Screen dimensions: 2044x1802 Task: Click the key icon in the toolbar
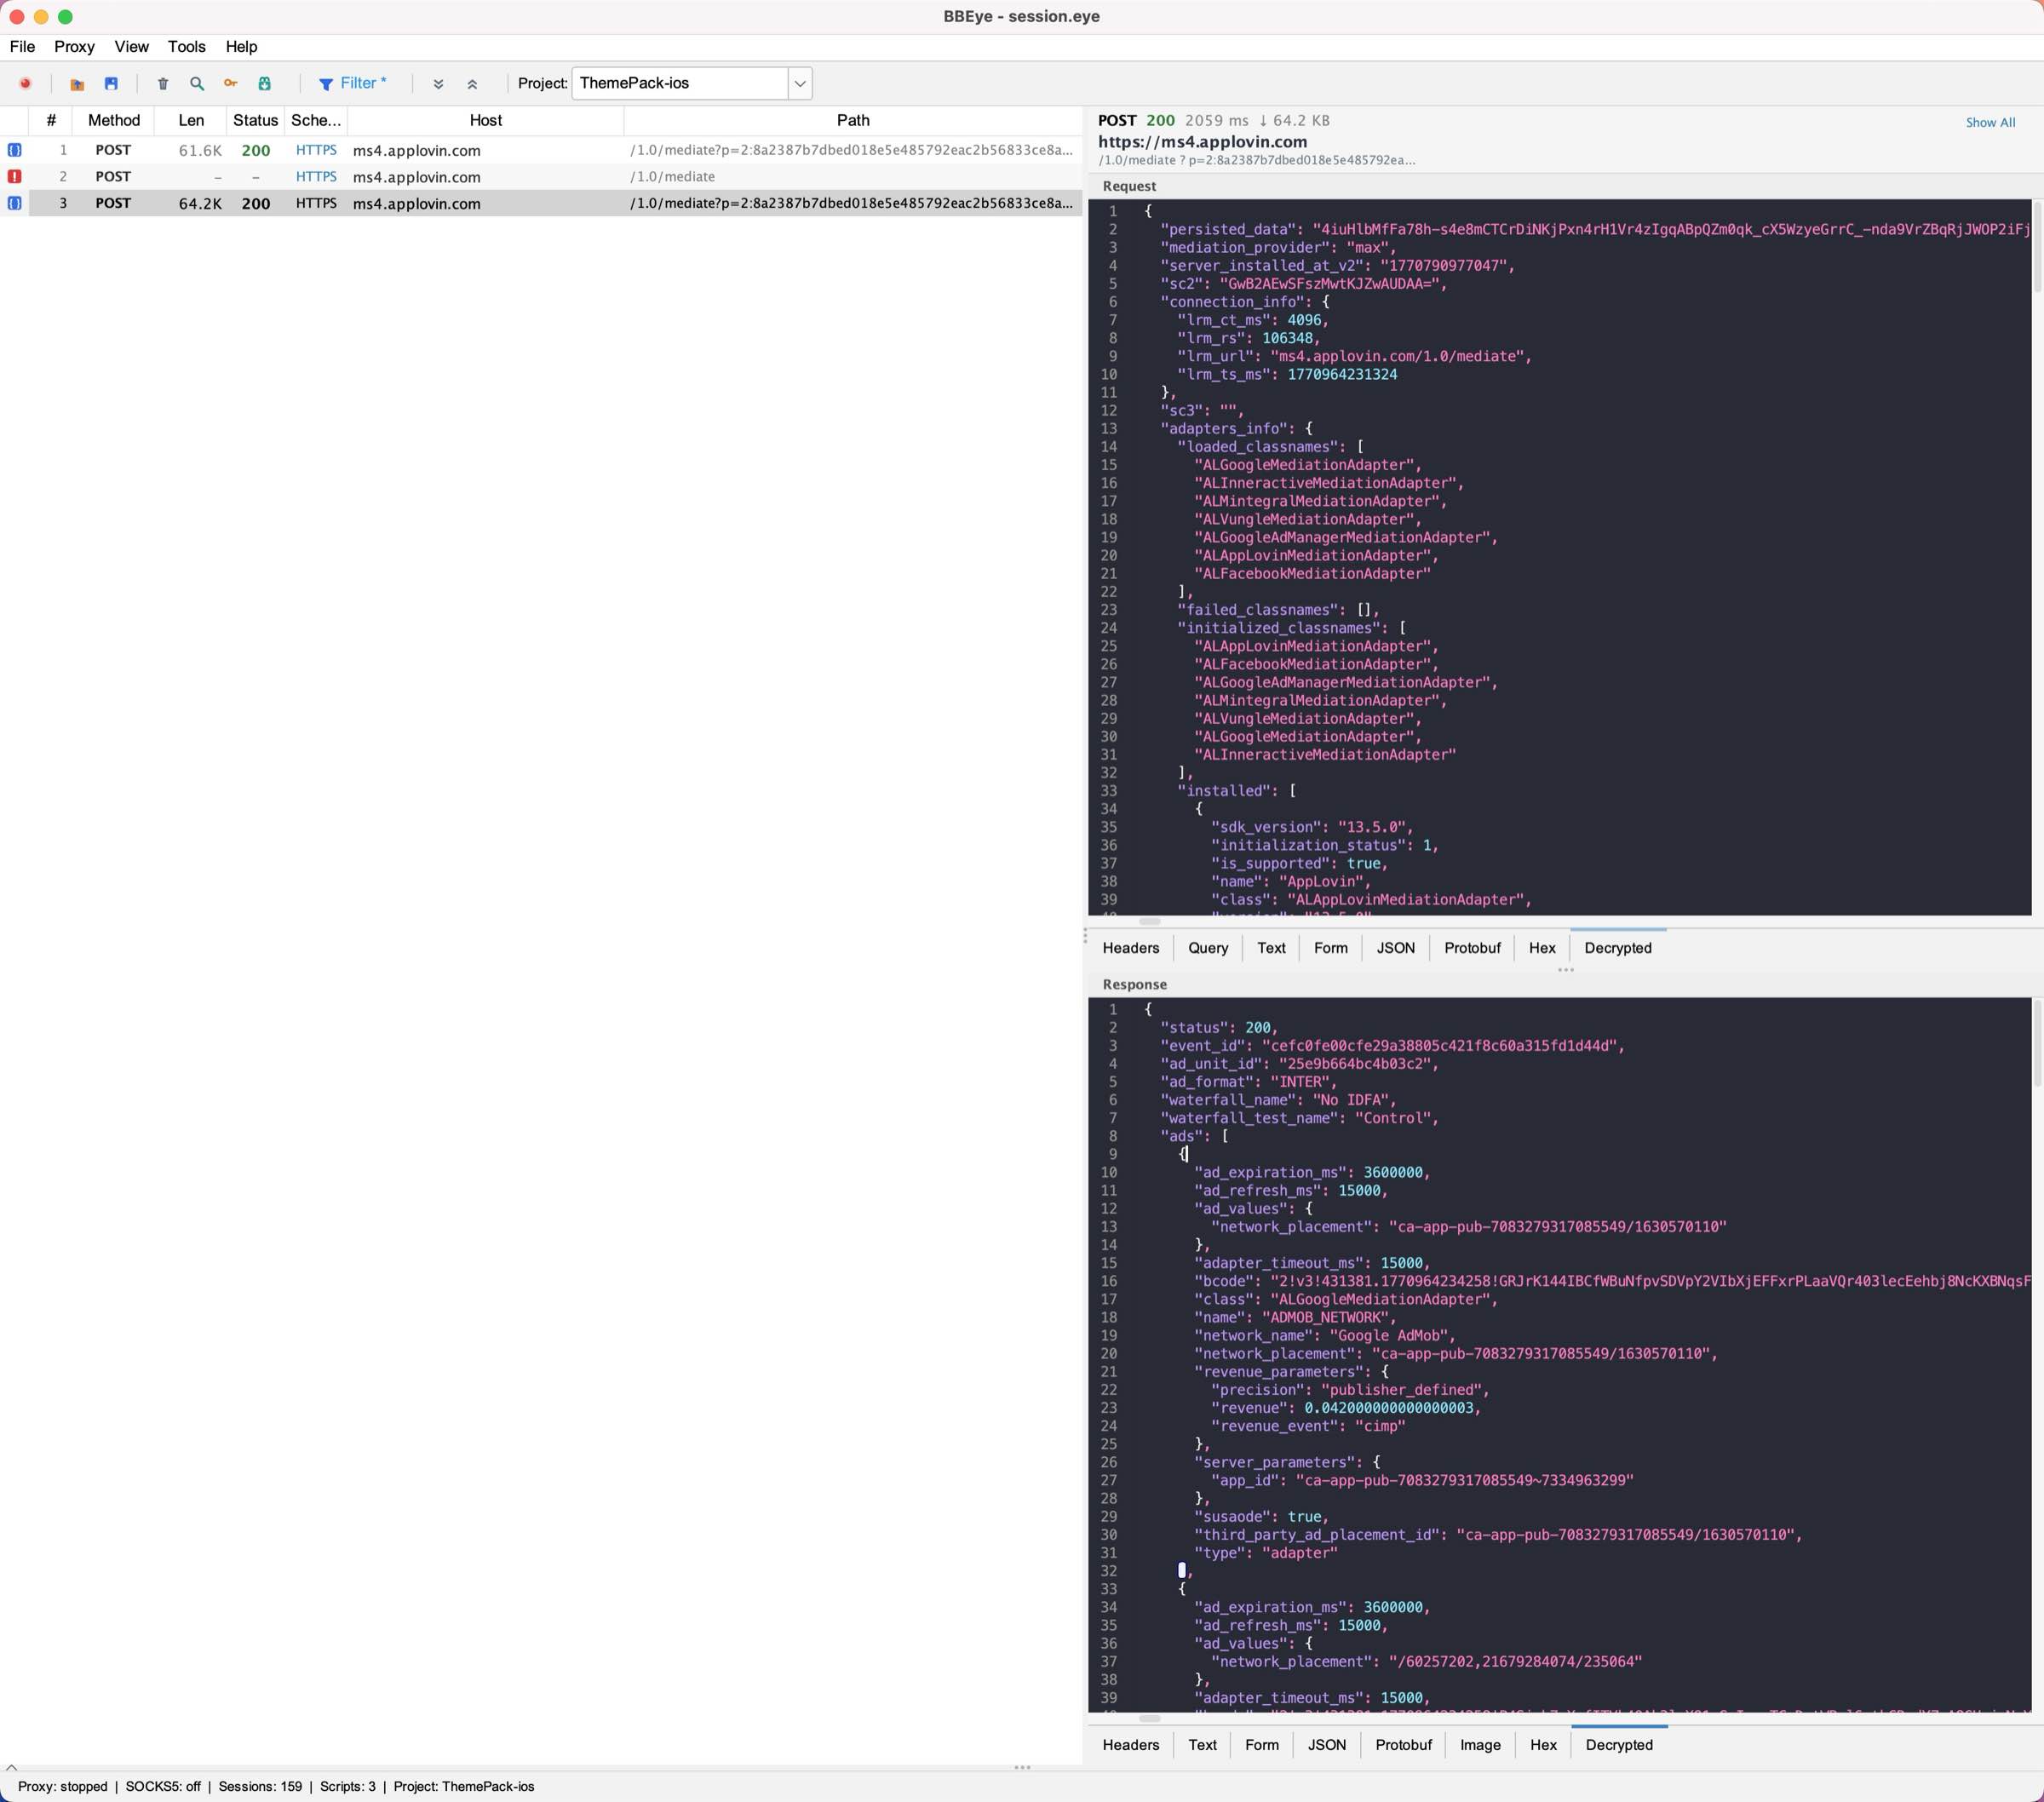[230, 84]
